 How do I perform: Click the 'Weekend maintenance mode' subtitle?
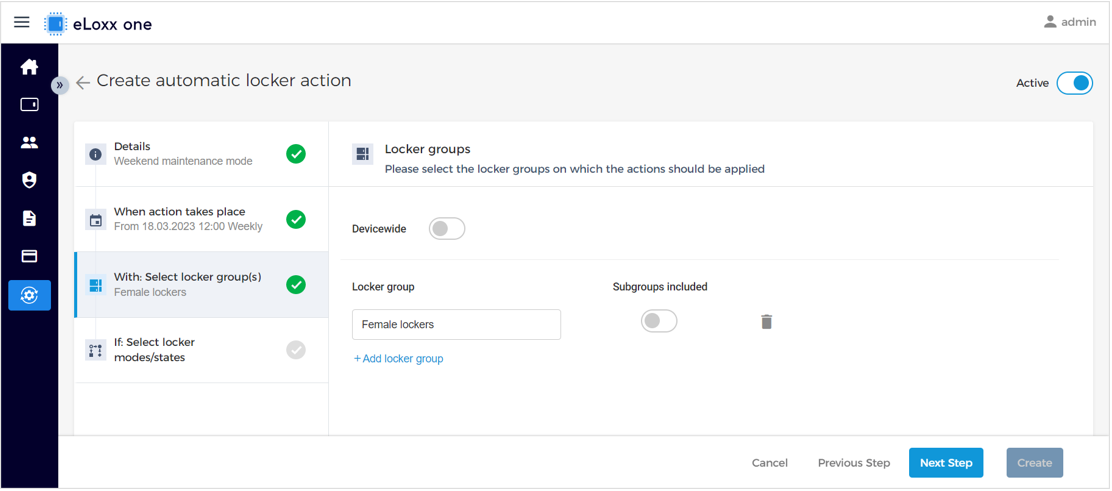(183, 161)
